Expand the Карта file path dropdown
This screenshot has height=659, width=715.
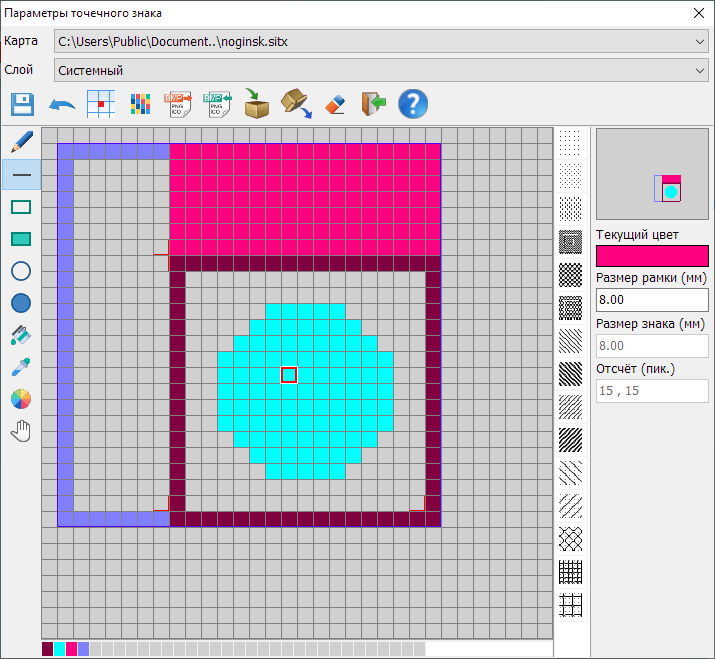pyautogui.click(x=699, y=41)
